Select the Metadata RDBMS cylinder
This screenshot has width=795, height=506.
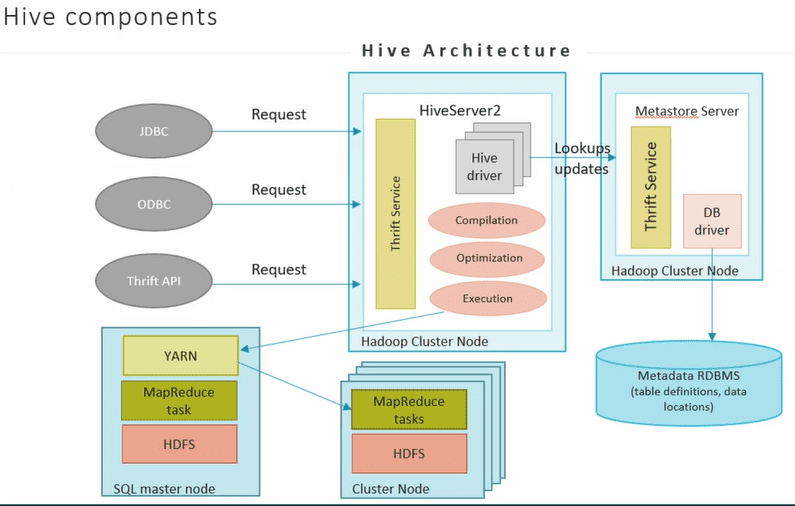[x=688, y=385]
